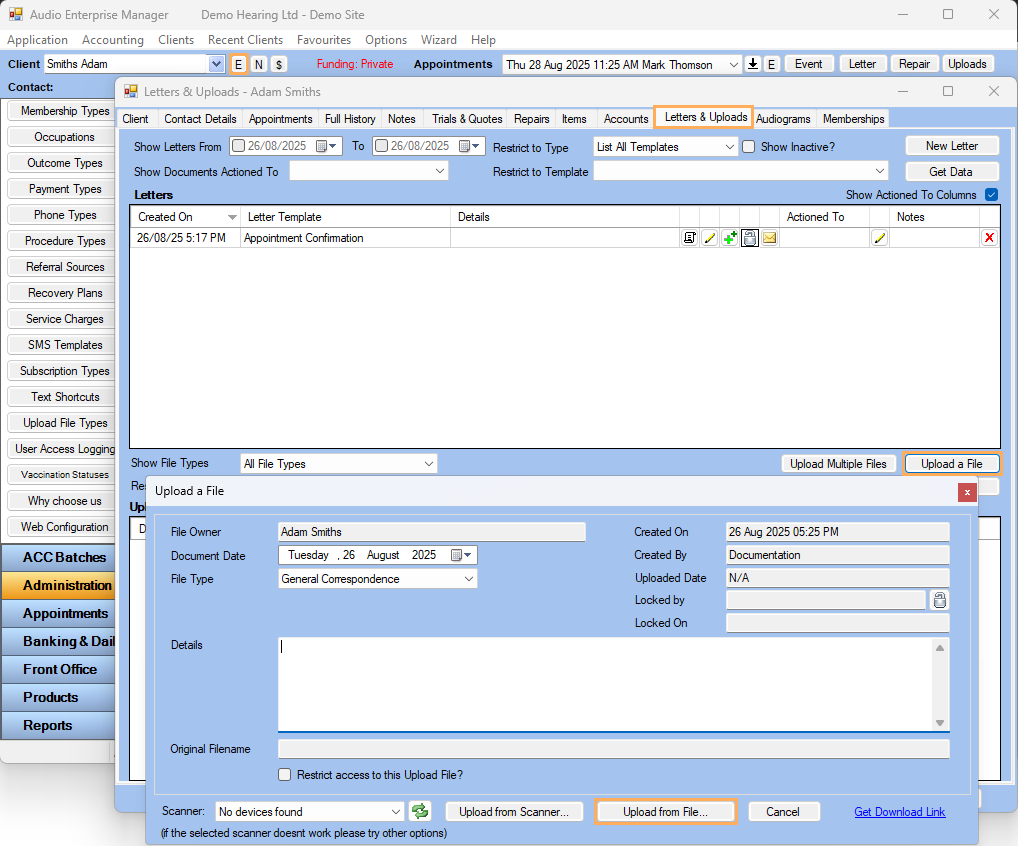Tick the Show Inactive checkbox
This screenshot has width=1021, height=848.
tap(749, 147)
